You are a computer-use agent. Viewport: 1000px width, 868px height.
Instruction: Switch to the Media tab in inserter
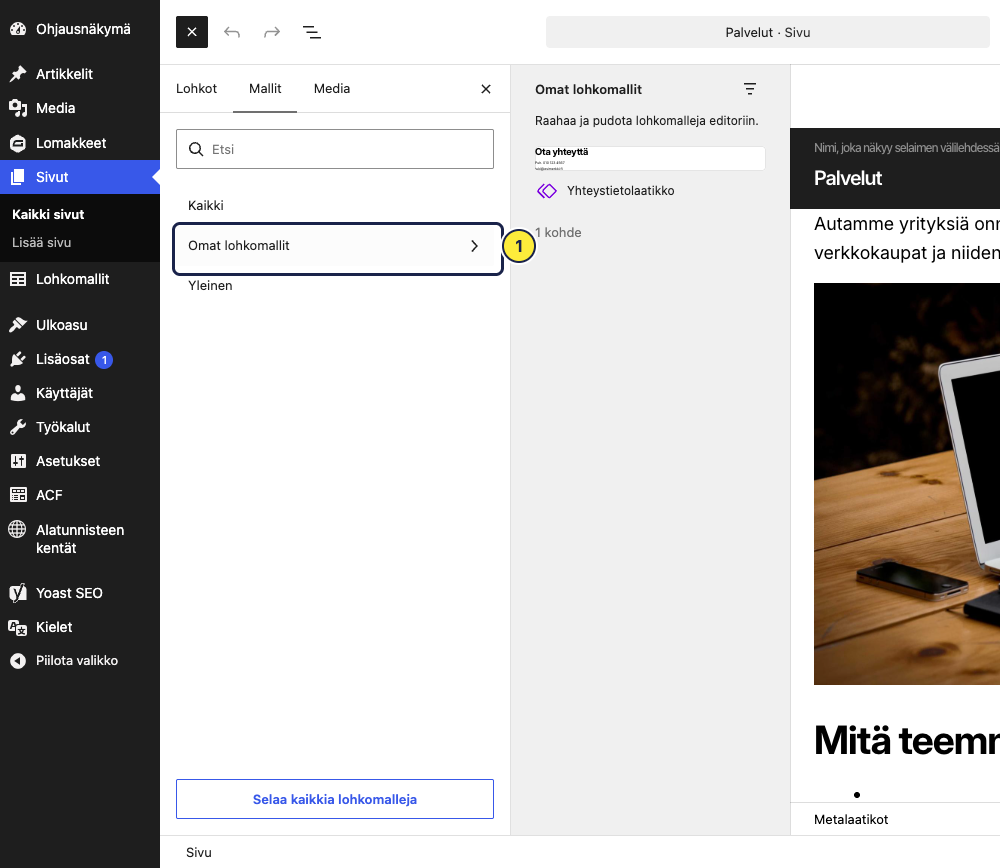click(332, 89)
